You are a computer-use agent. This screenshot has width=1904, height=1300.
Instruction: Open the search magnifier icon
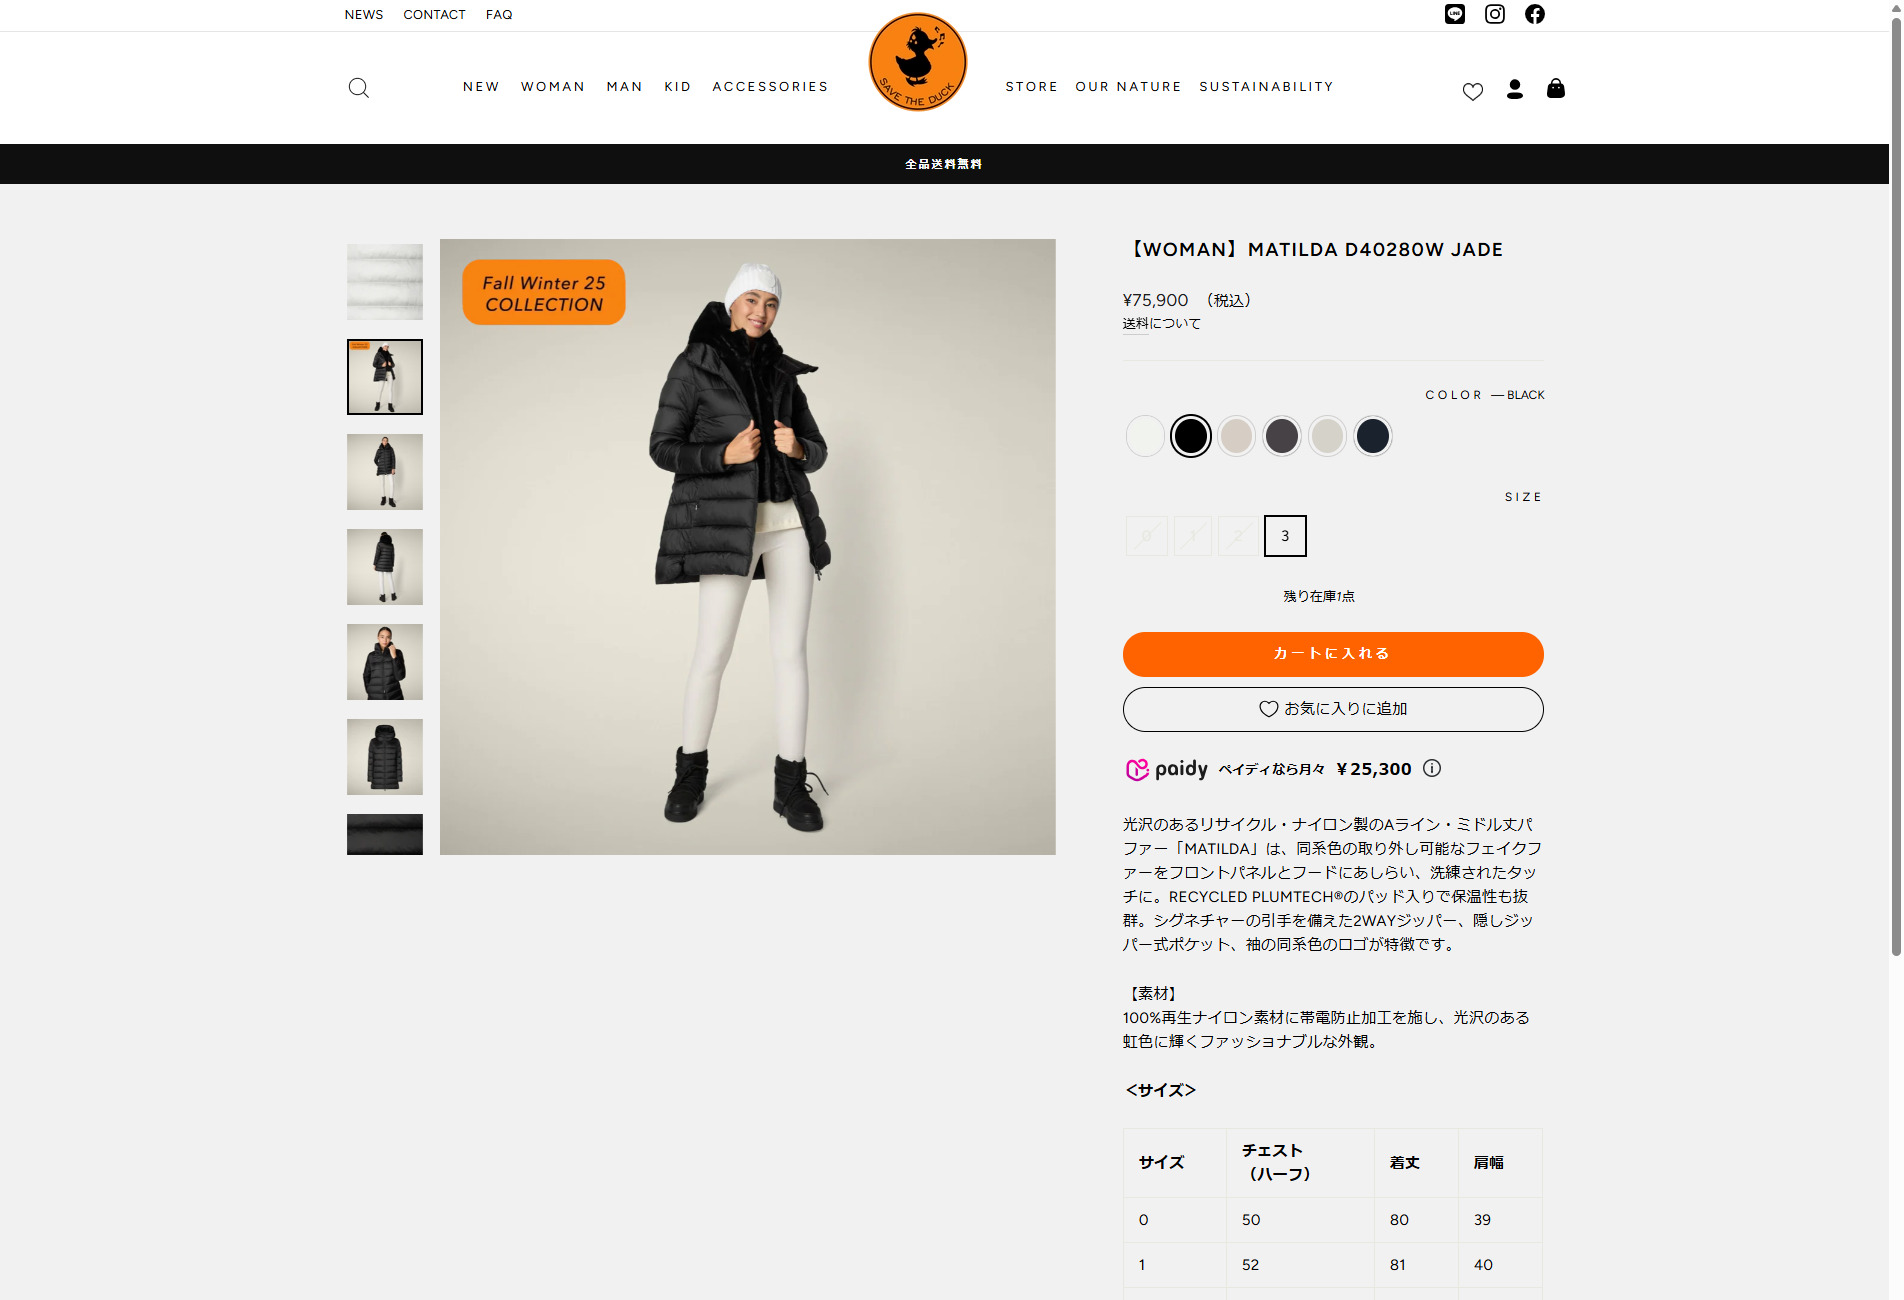point(359,88)
